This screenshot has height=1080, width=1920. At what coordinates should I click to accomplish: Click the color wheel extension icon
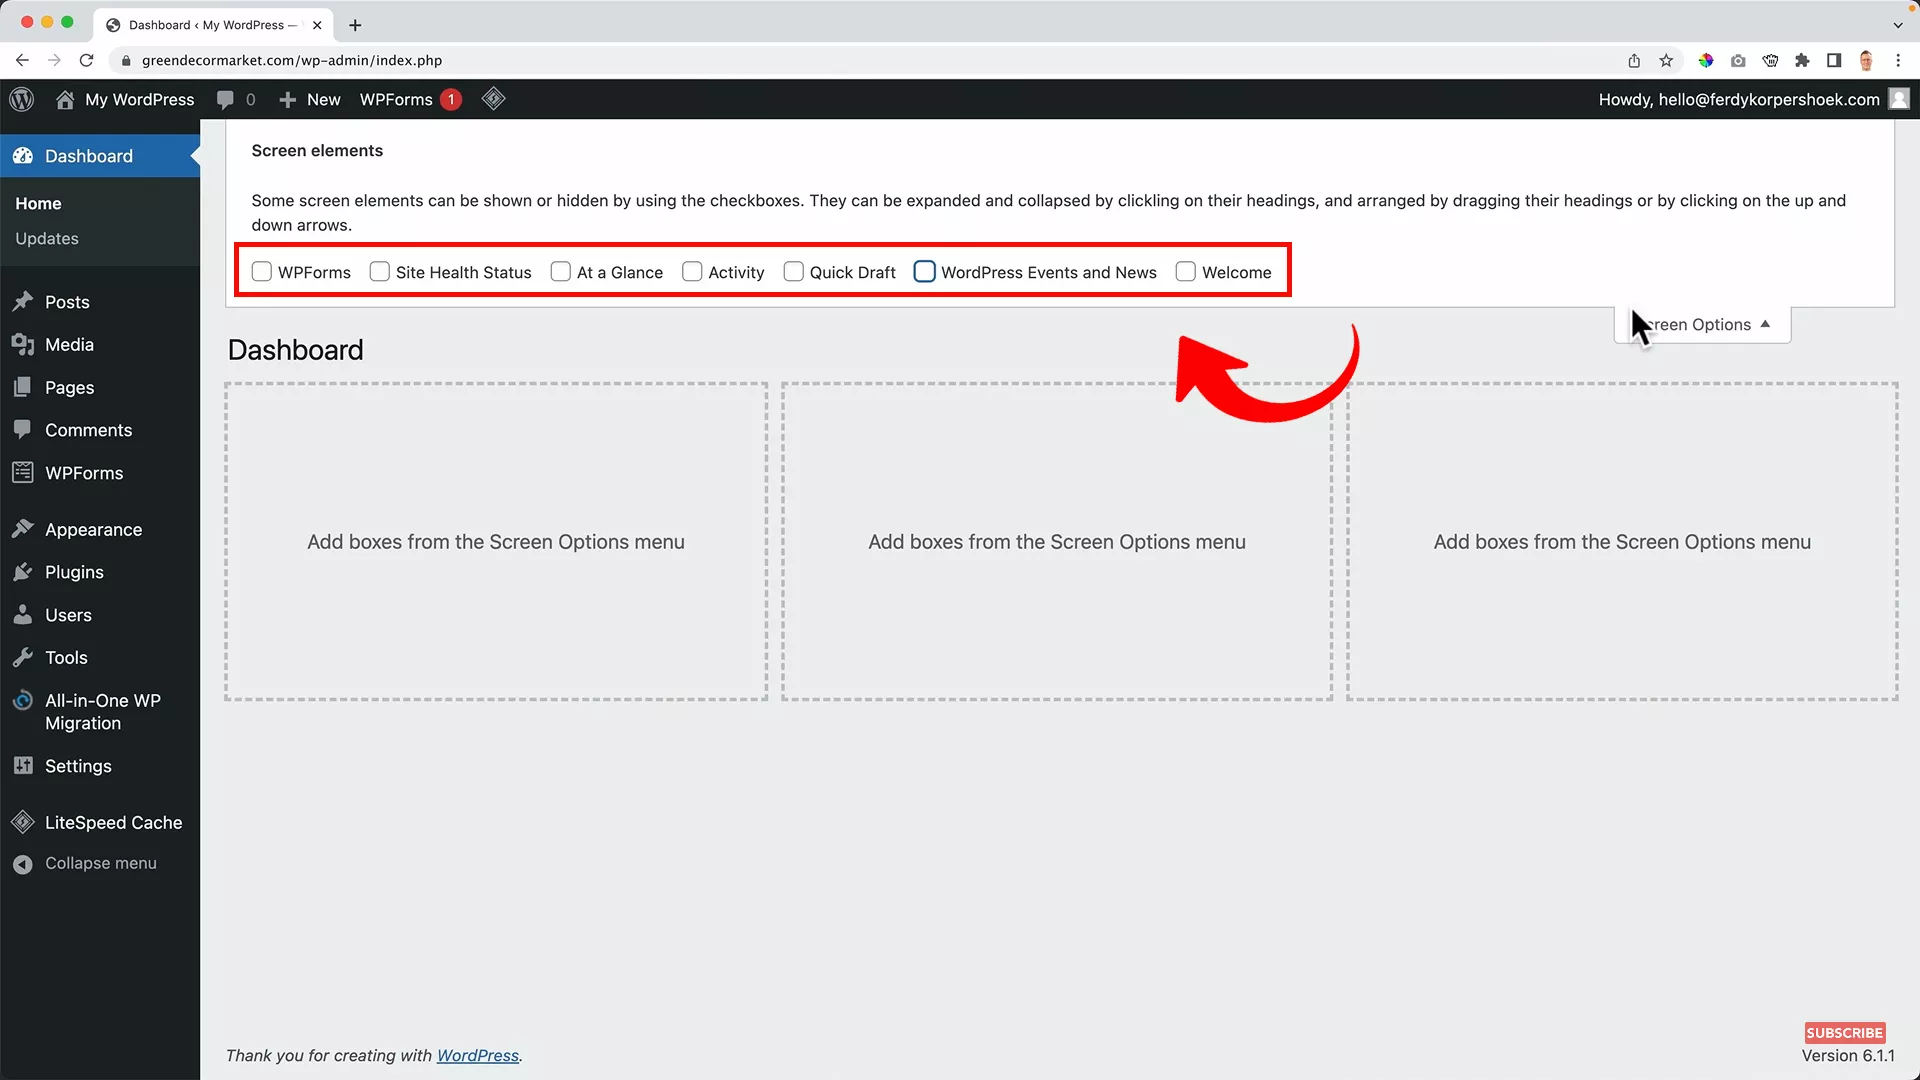[1706, 60]
